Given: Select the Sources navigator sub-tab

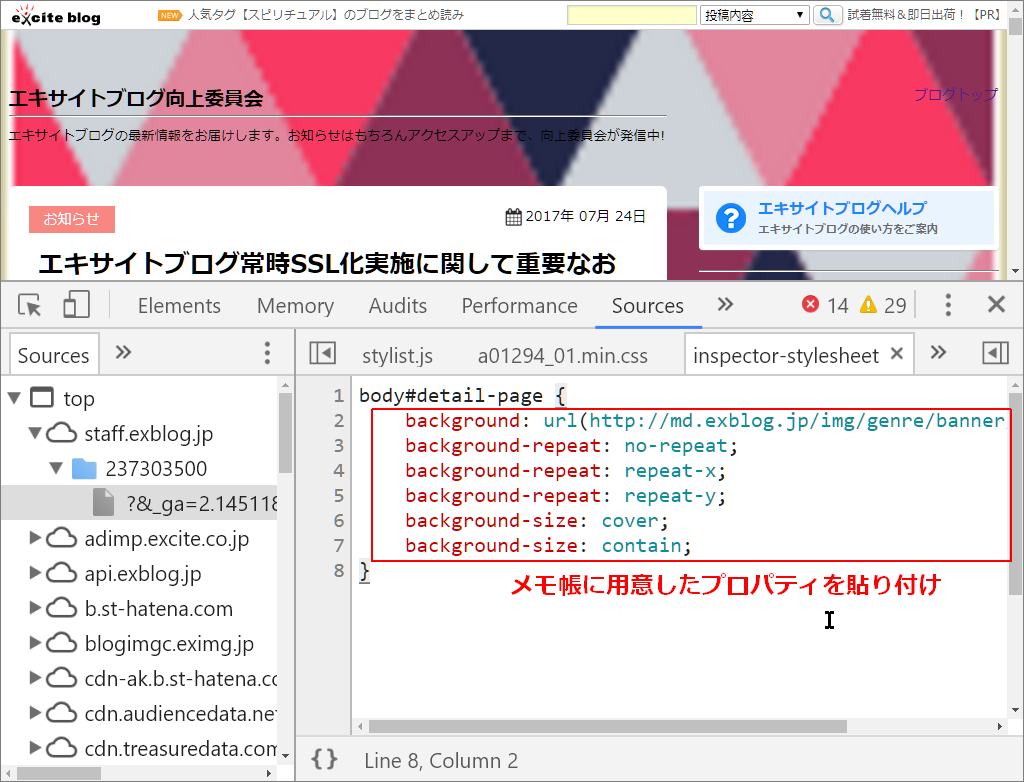Looking at the screenshot, I should 54,355.
